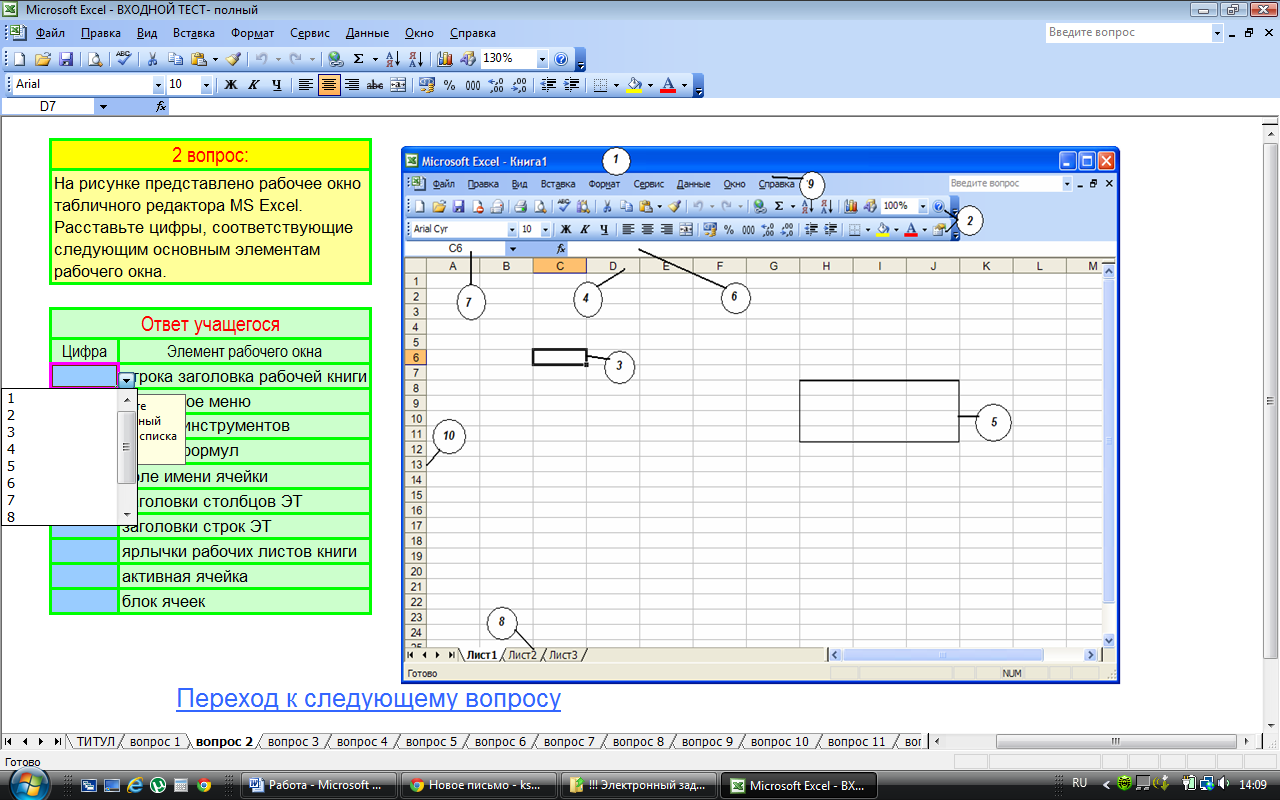Image resolution: width=1280 pixels, height=800 pixels.
Task: Select the blue cell beside активная ячейка
Action: pos(84,577)
